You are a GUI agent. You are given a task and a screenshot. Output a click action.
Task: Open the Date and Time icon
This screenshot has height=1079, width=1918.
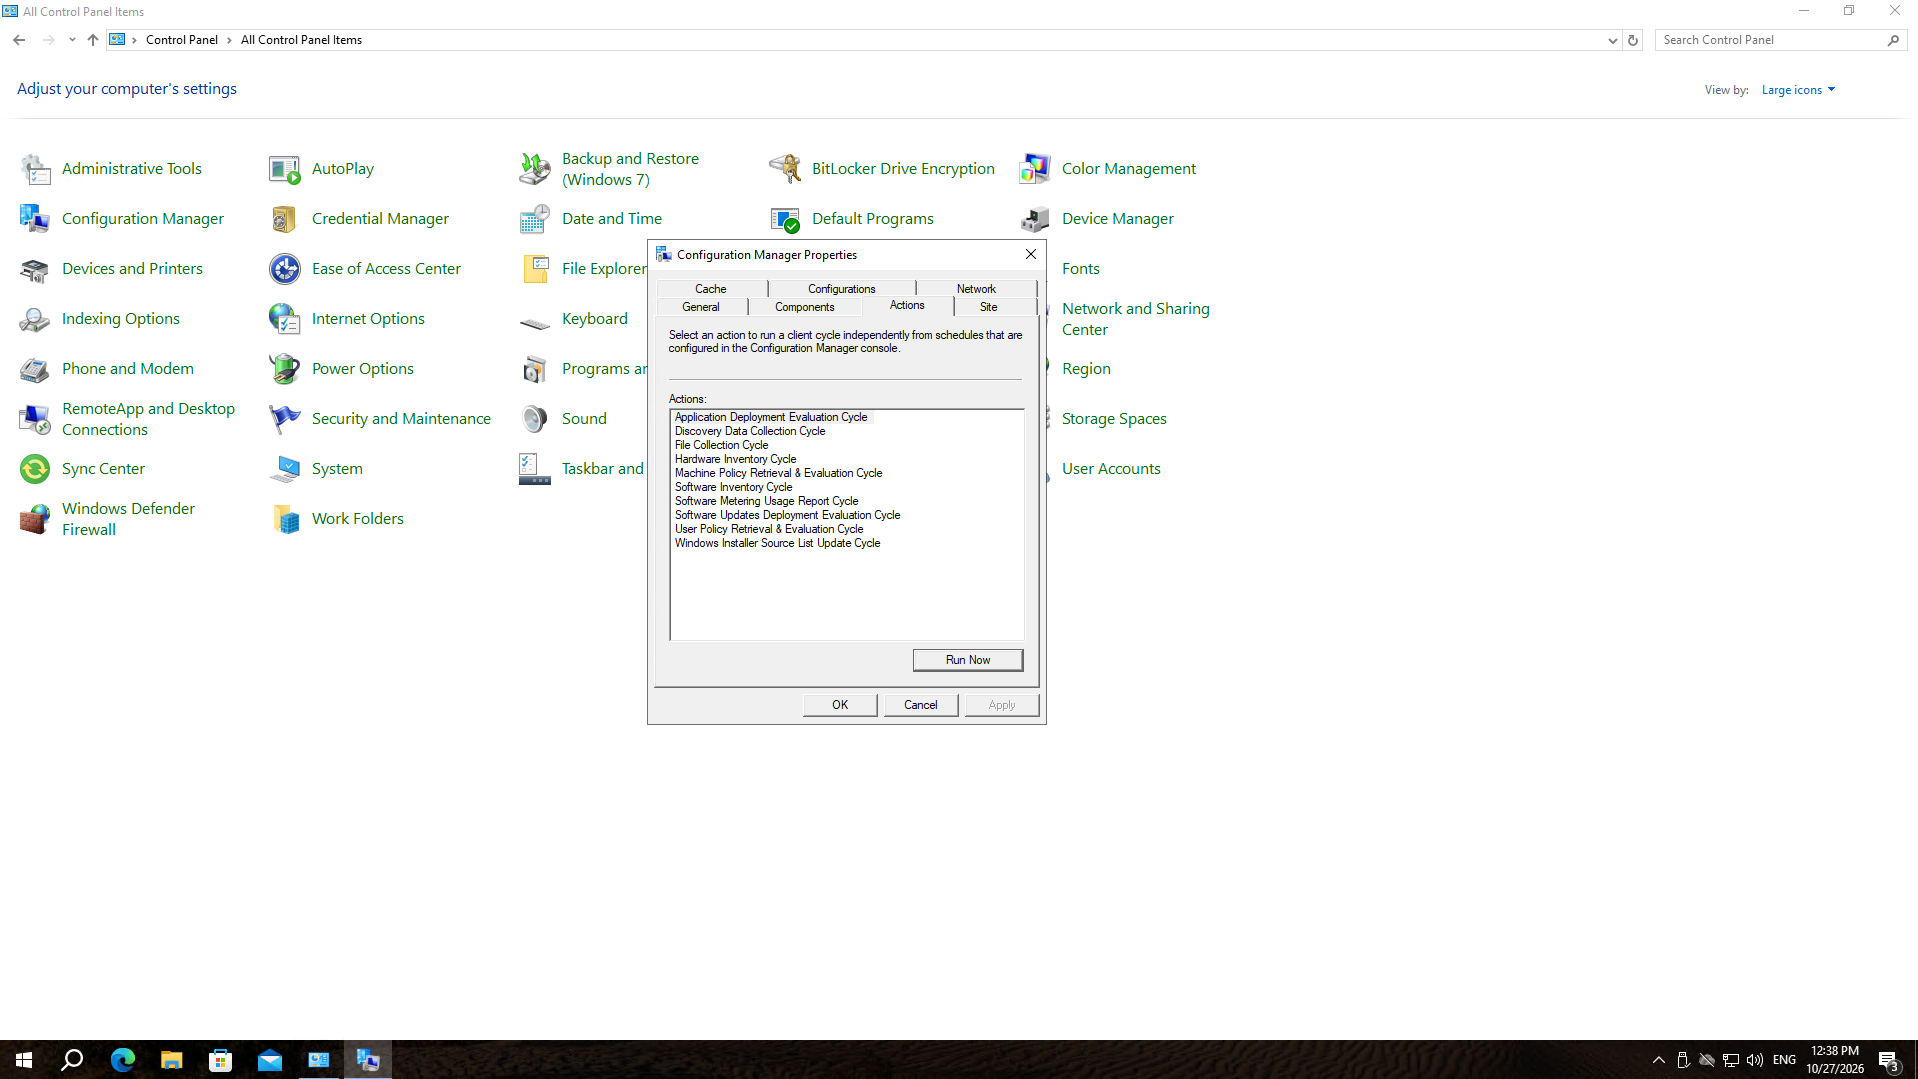coord(535,219)
